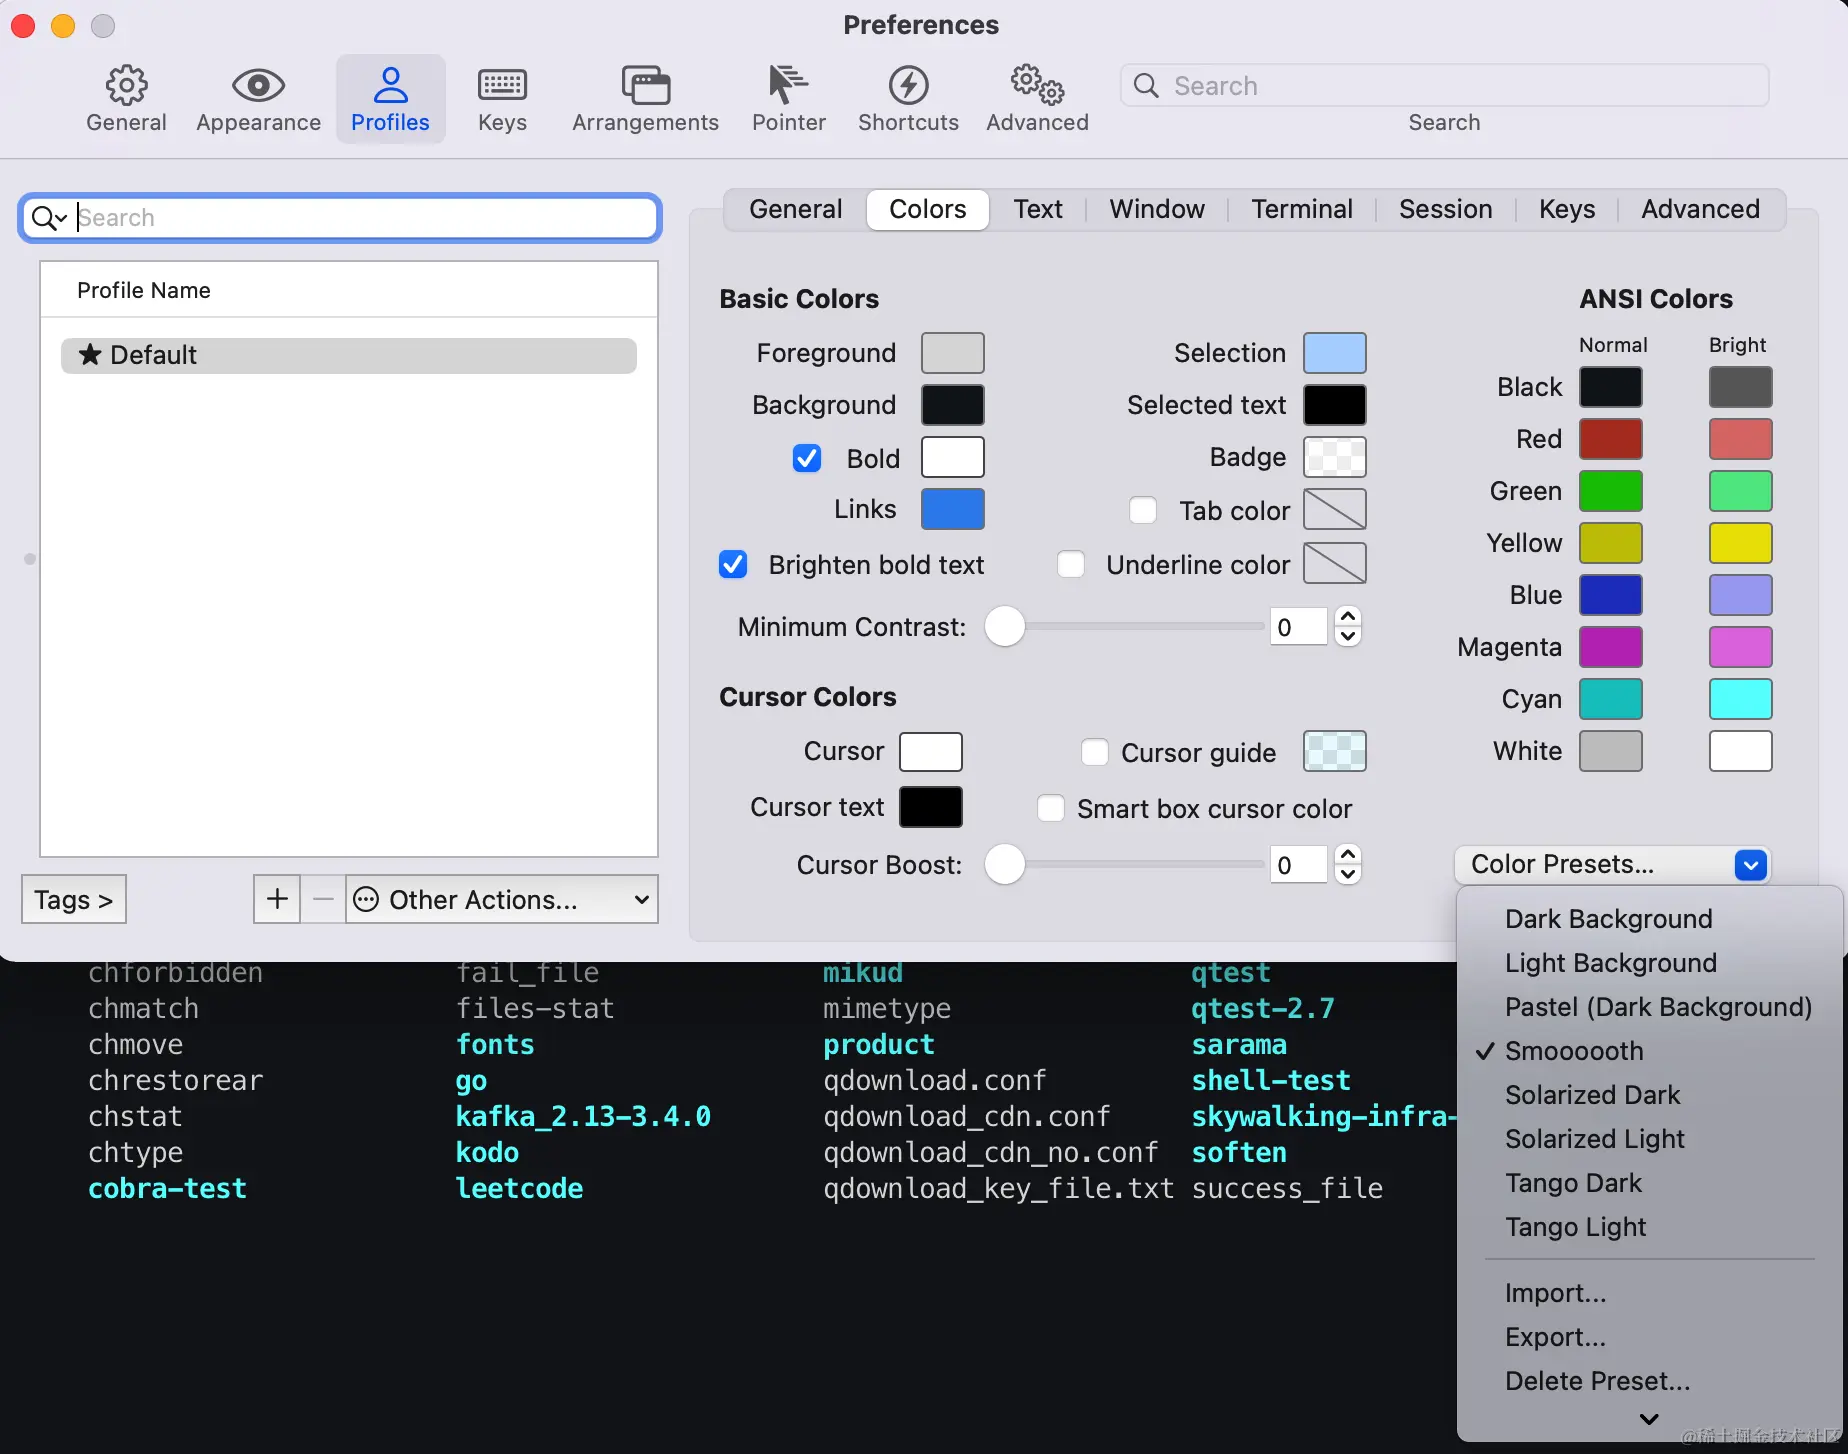Click the remove profile minus button
The image size is (1848, 1454).
click(x=323, y=899)
